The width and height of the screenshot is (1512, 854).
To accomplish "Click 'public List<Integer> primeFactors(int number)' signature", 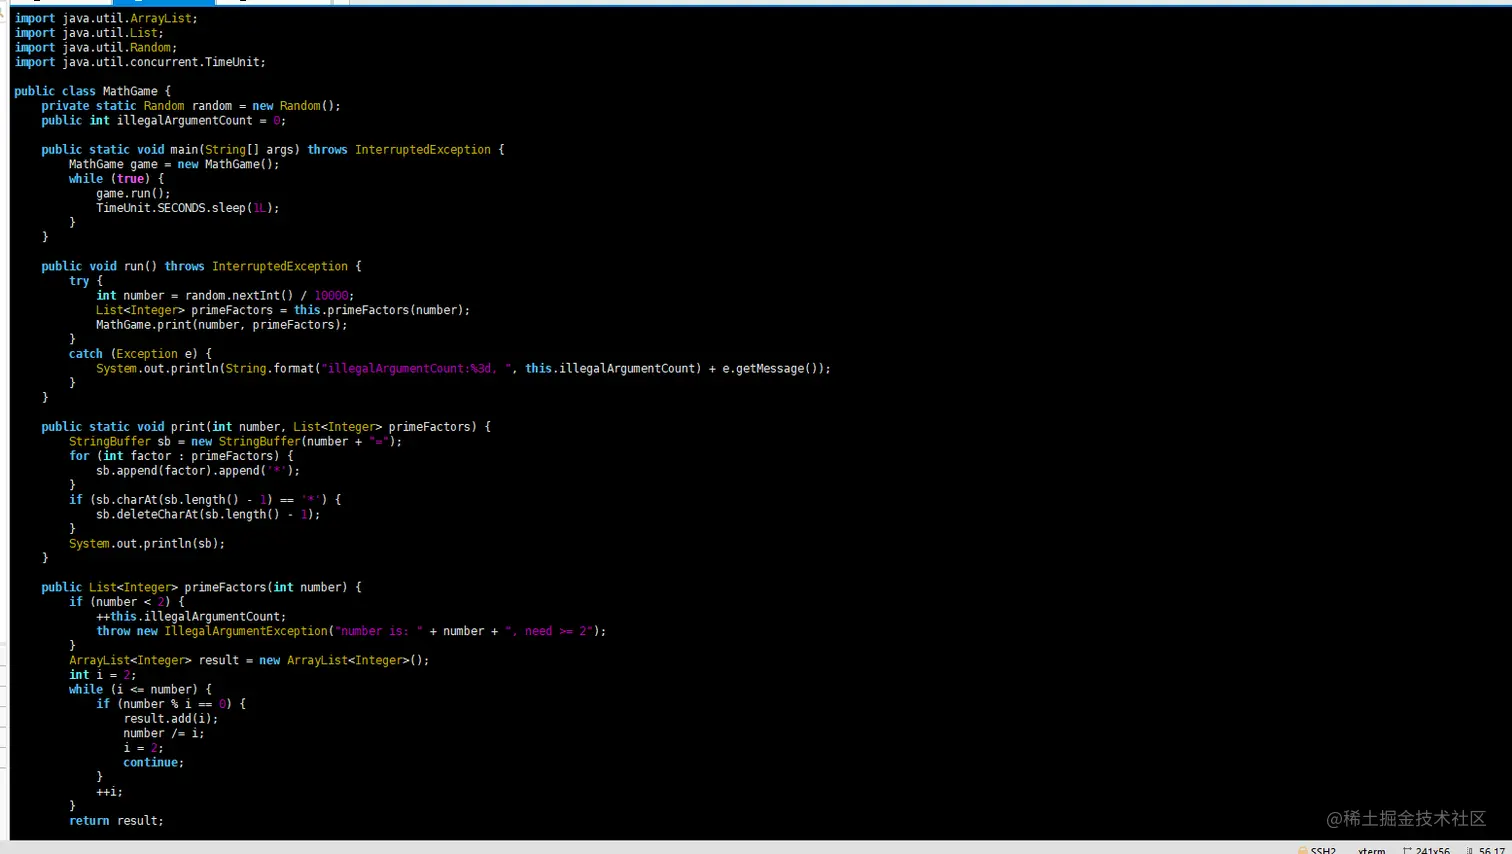I will pos(201,587).
